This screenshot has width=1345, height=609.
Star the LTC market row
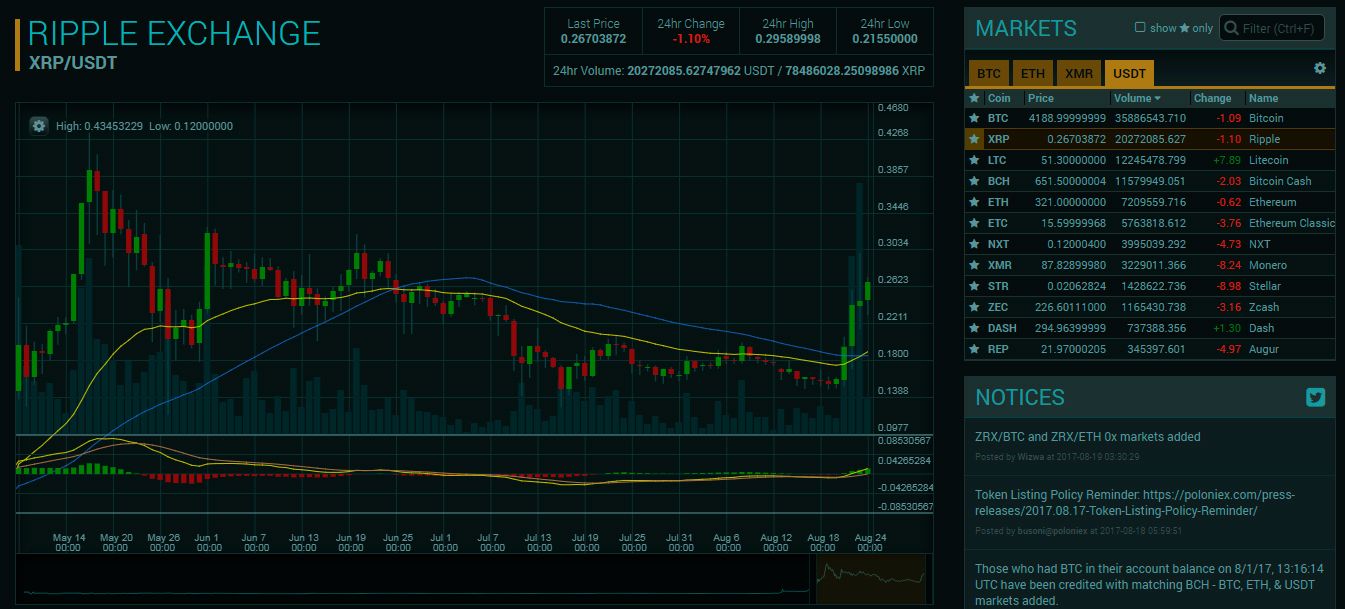coord(974,160)
